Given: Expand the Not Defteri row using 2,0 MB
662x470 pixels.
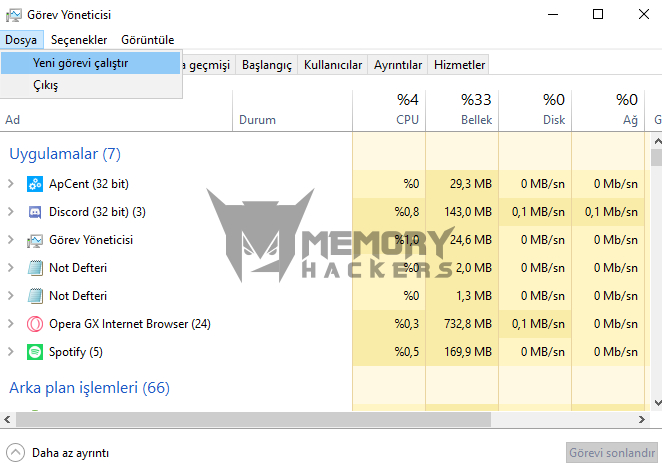Looking at the screenshot, I should click(x=11, y=268).
